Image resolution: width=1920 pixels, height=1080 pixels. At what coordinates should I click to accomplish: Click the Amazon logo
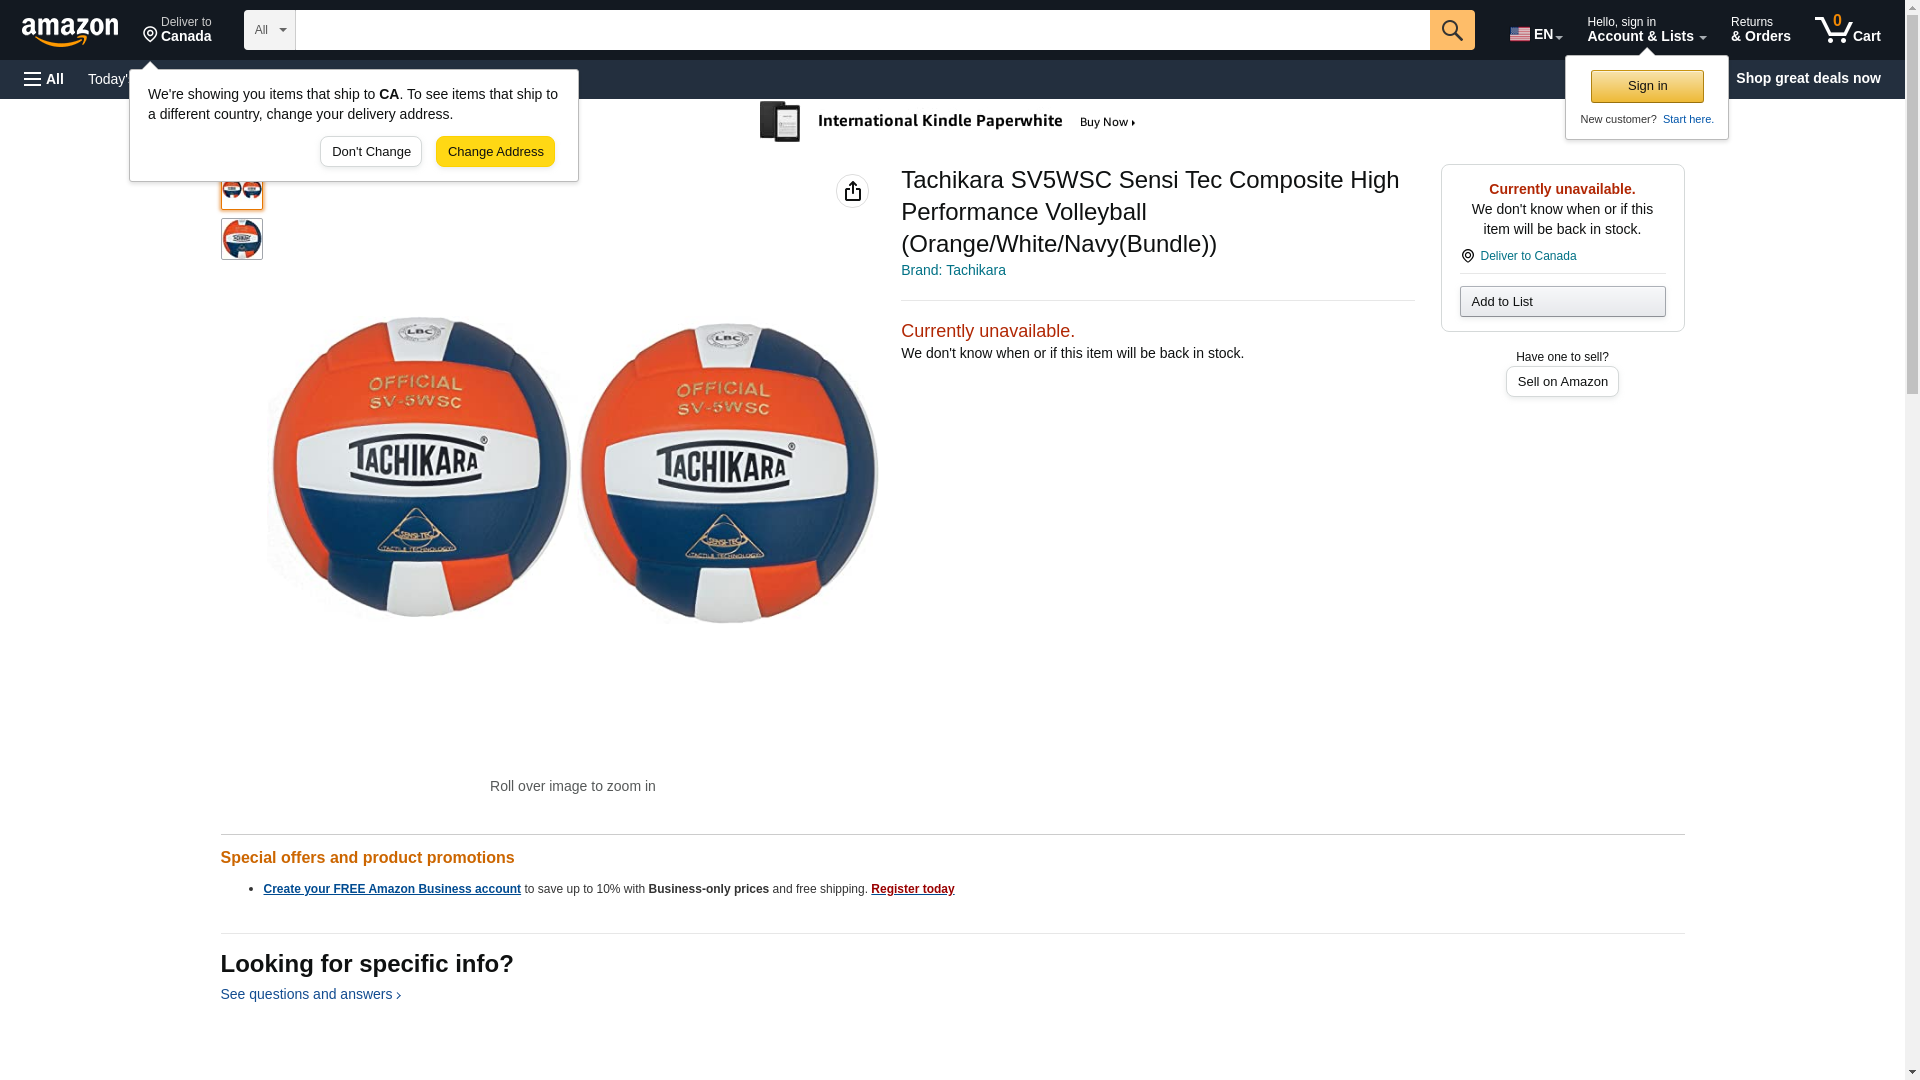(70, 31)
